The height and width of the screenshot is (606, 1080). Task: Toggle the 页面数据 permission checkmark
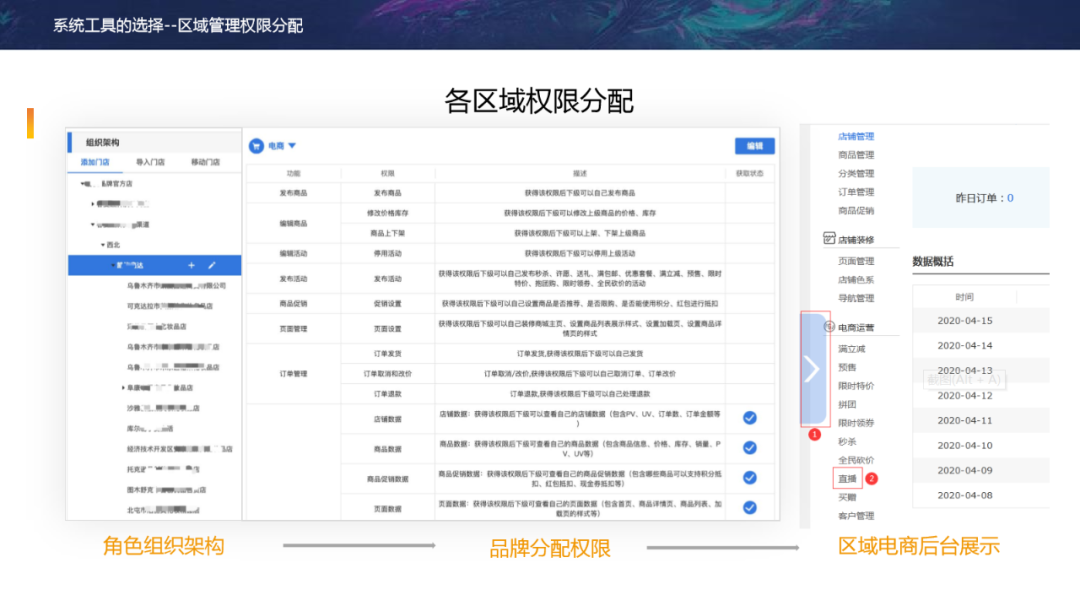click(749, 508)
